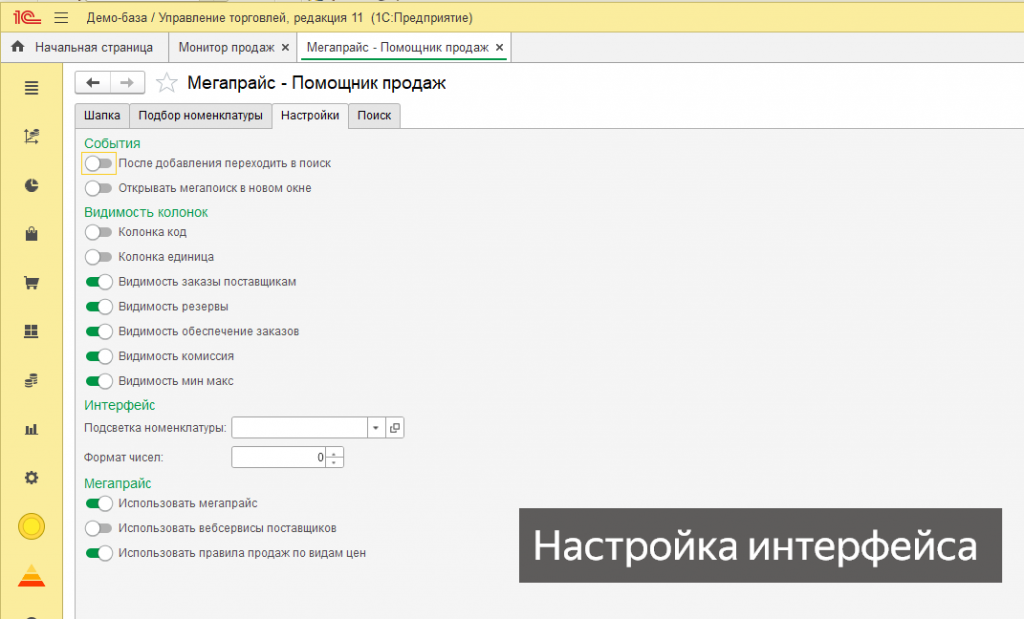Select the Настройки tab

point(310,116)
